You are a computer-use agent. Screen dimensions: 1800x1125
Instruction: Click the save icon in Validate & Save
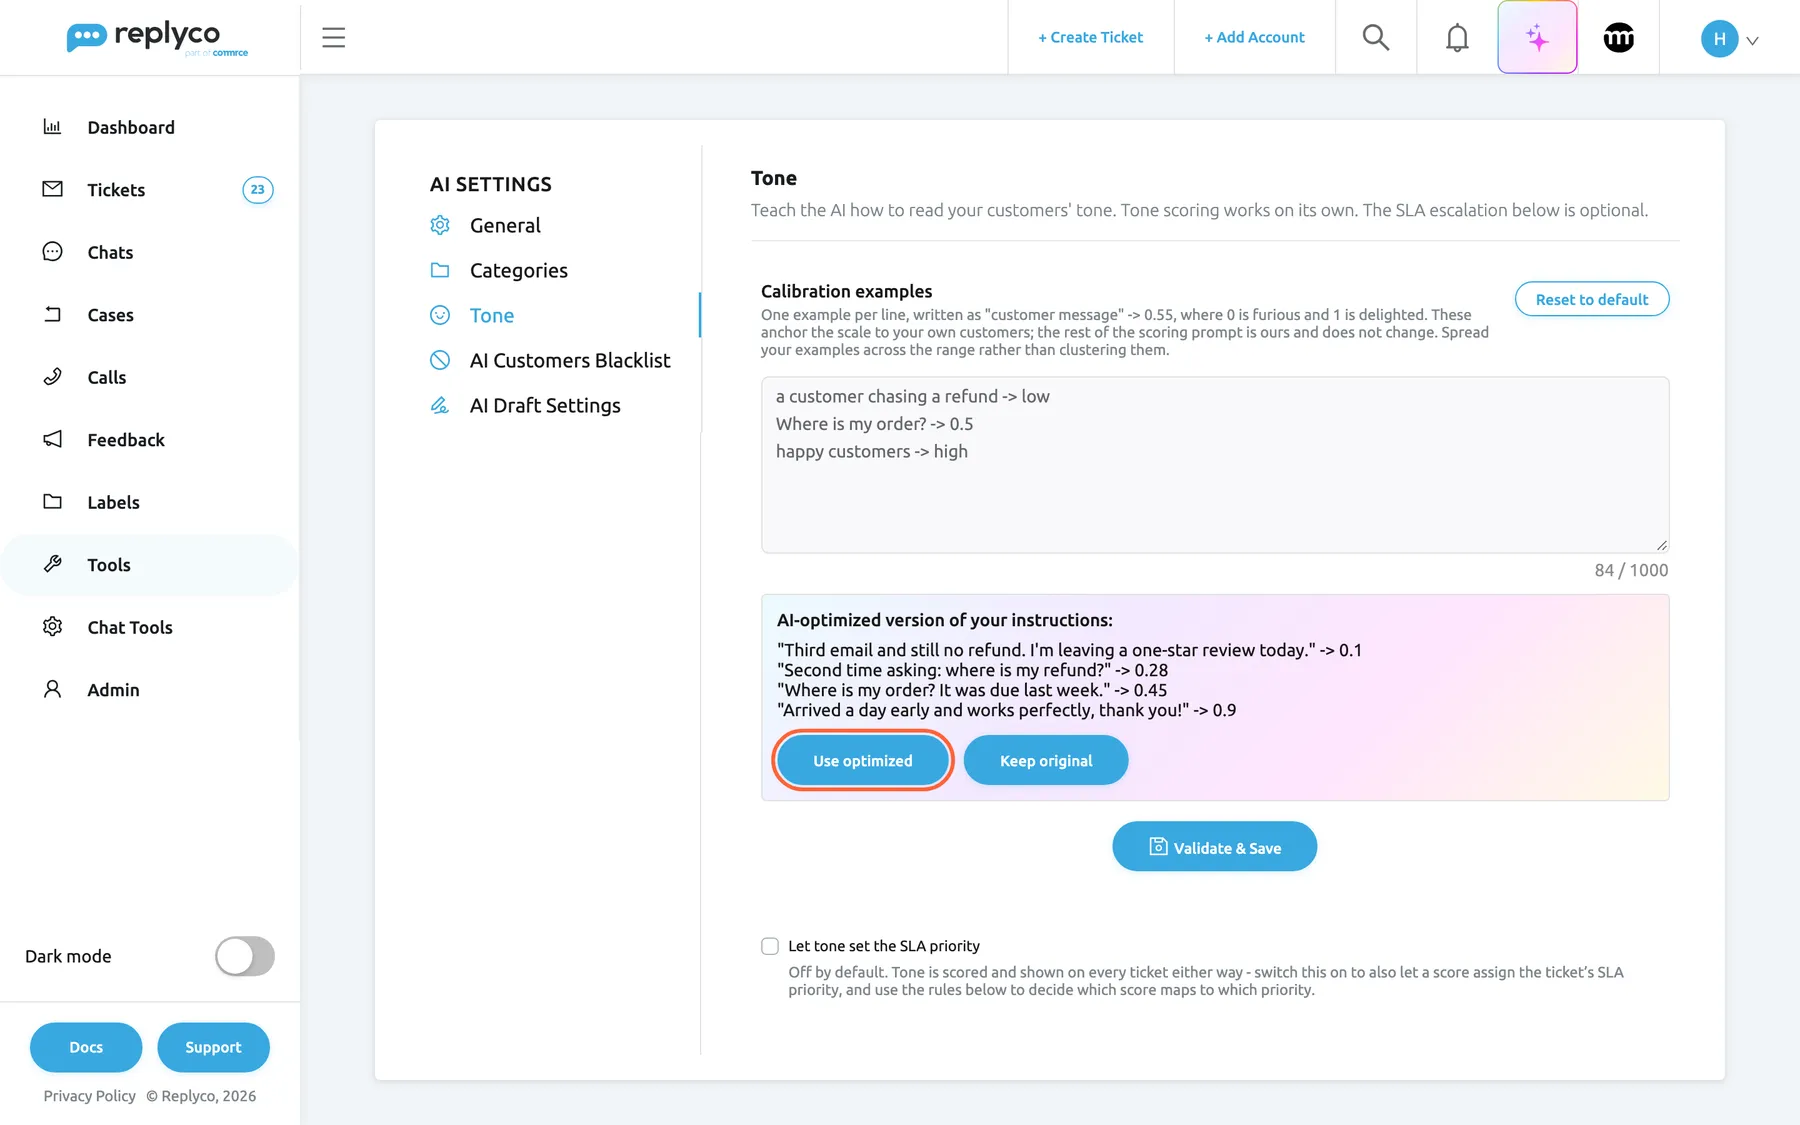1158,847
